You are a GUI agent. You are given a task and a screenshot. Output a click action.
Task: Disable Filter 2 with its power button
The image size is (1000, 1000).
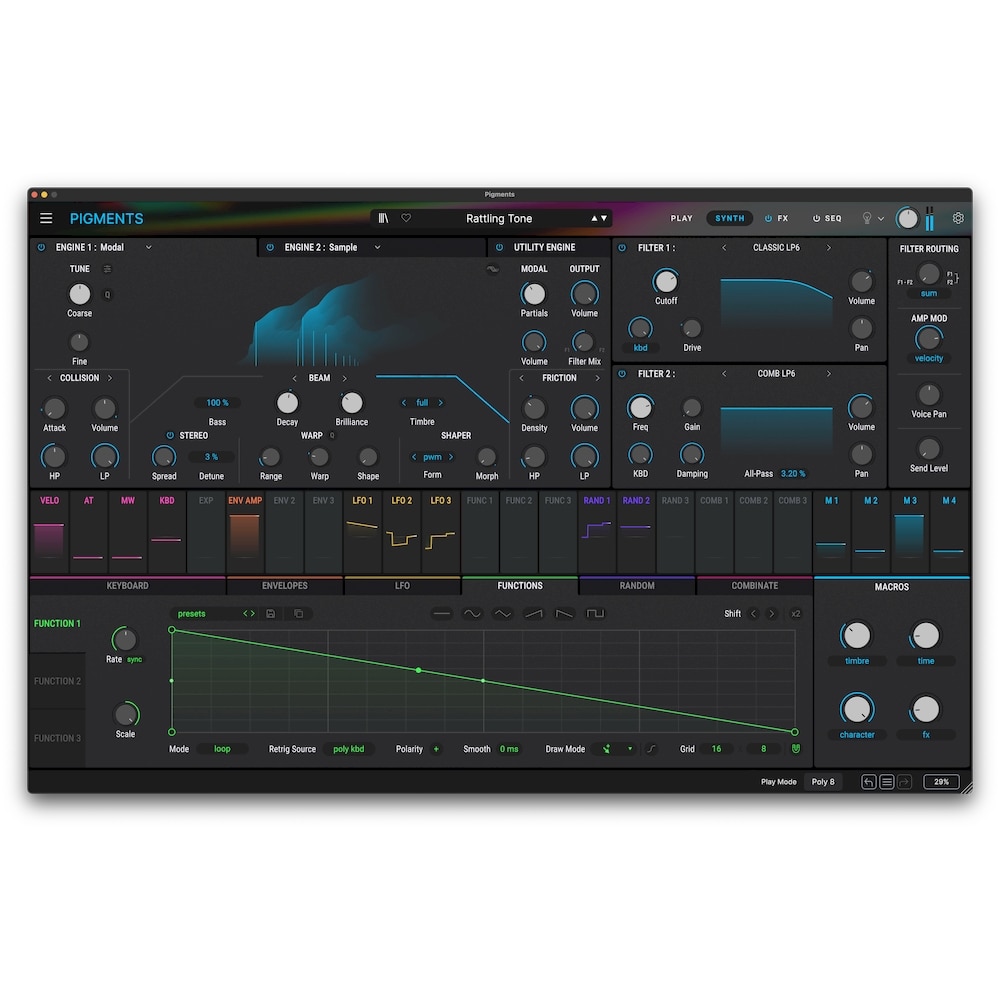622,374
